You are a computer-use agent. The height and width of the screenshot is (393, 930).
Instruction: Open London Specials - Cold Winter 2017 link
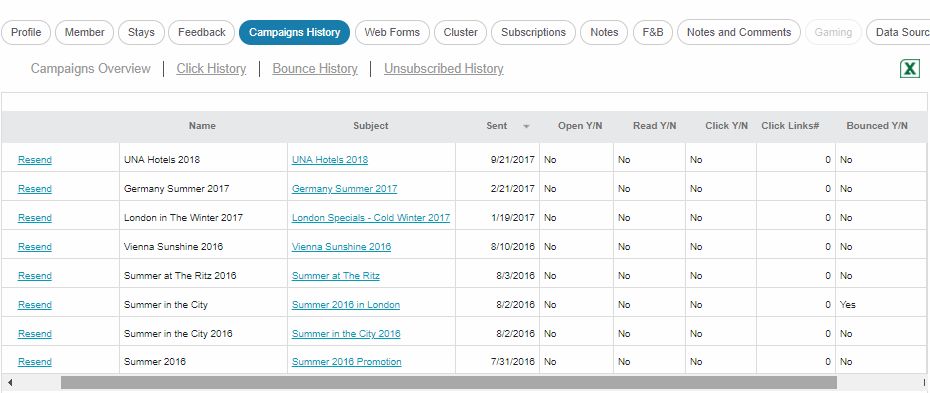(371, 218)
